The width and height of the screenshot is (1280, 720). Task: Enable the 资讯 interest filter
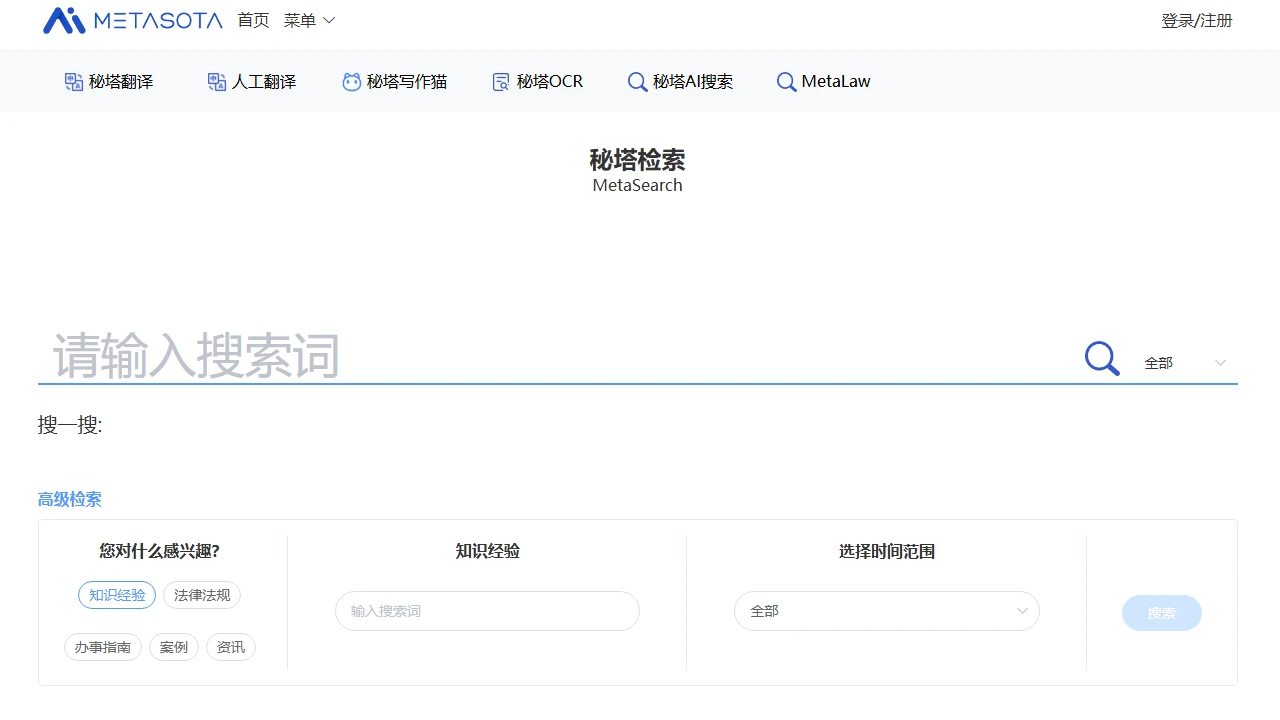(x=231, y=647)
